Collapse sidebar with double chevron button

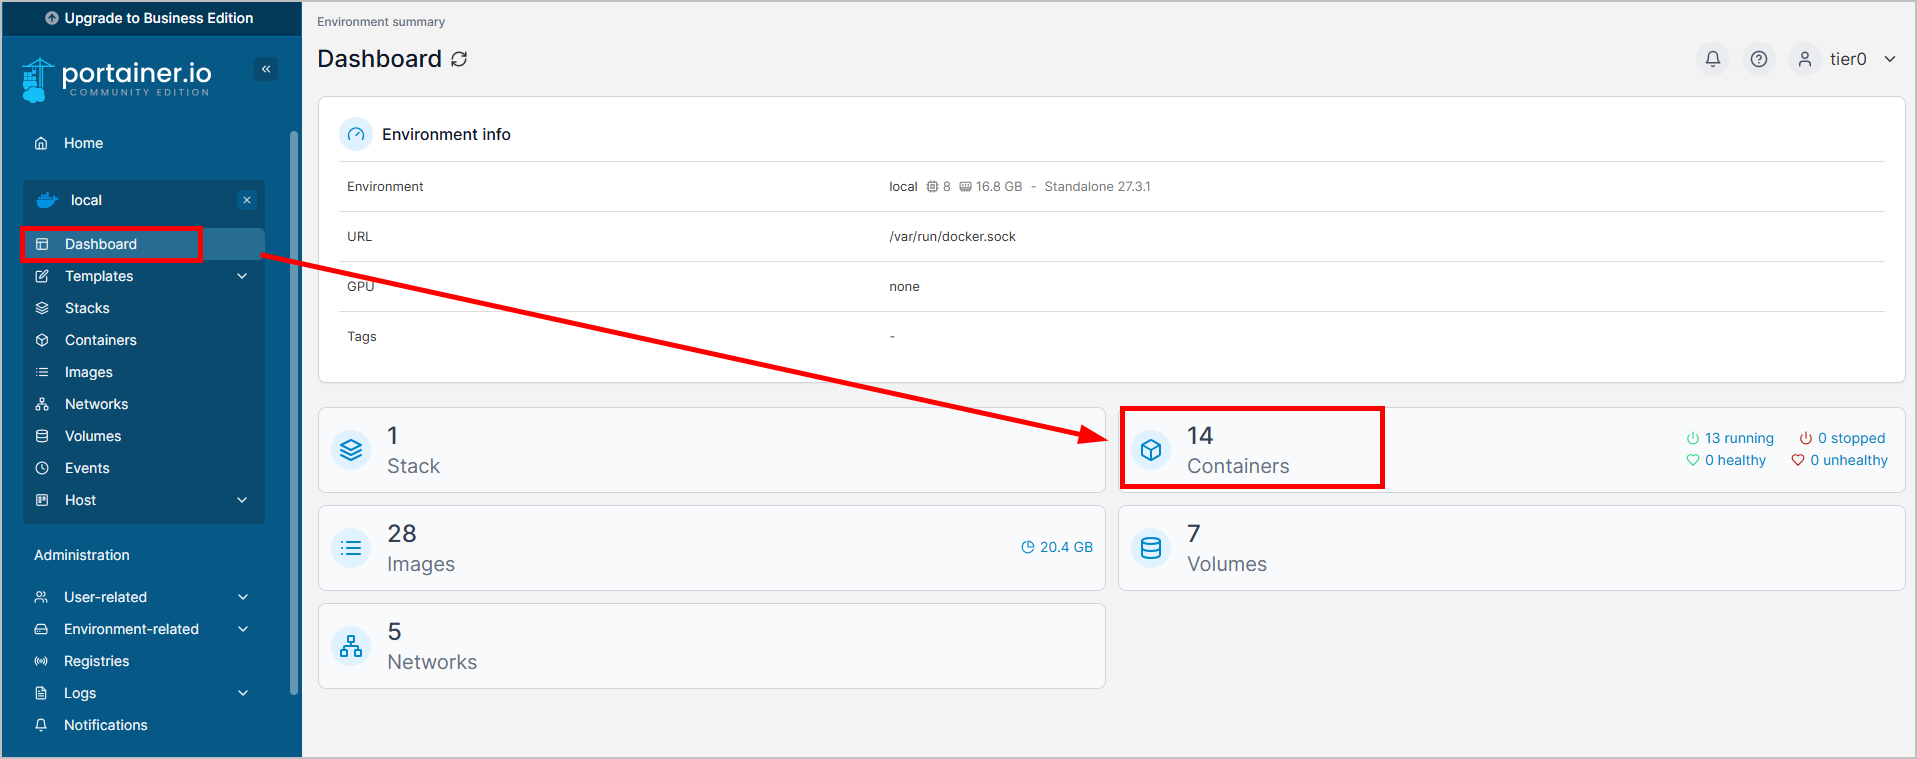click(x=266, y=69)
